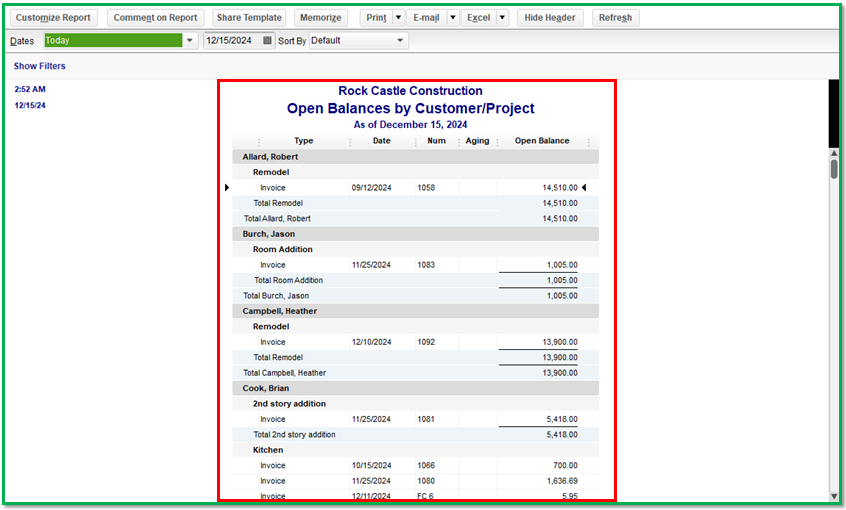
Task: Click Total Allard, Robert row
Action: point(415,219)
